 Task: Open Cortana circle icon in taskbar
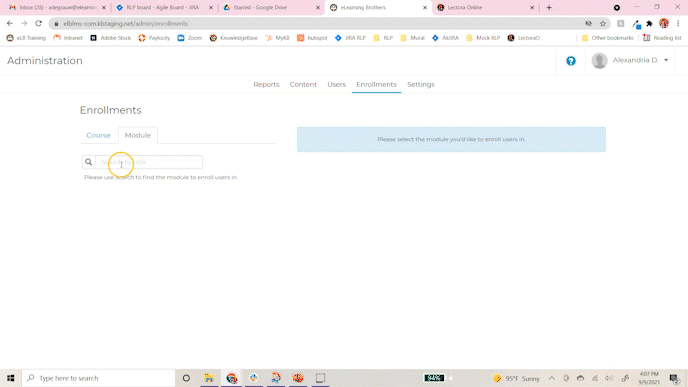coord(186,378)
